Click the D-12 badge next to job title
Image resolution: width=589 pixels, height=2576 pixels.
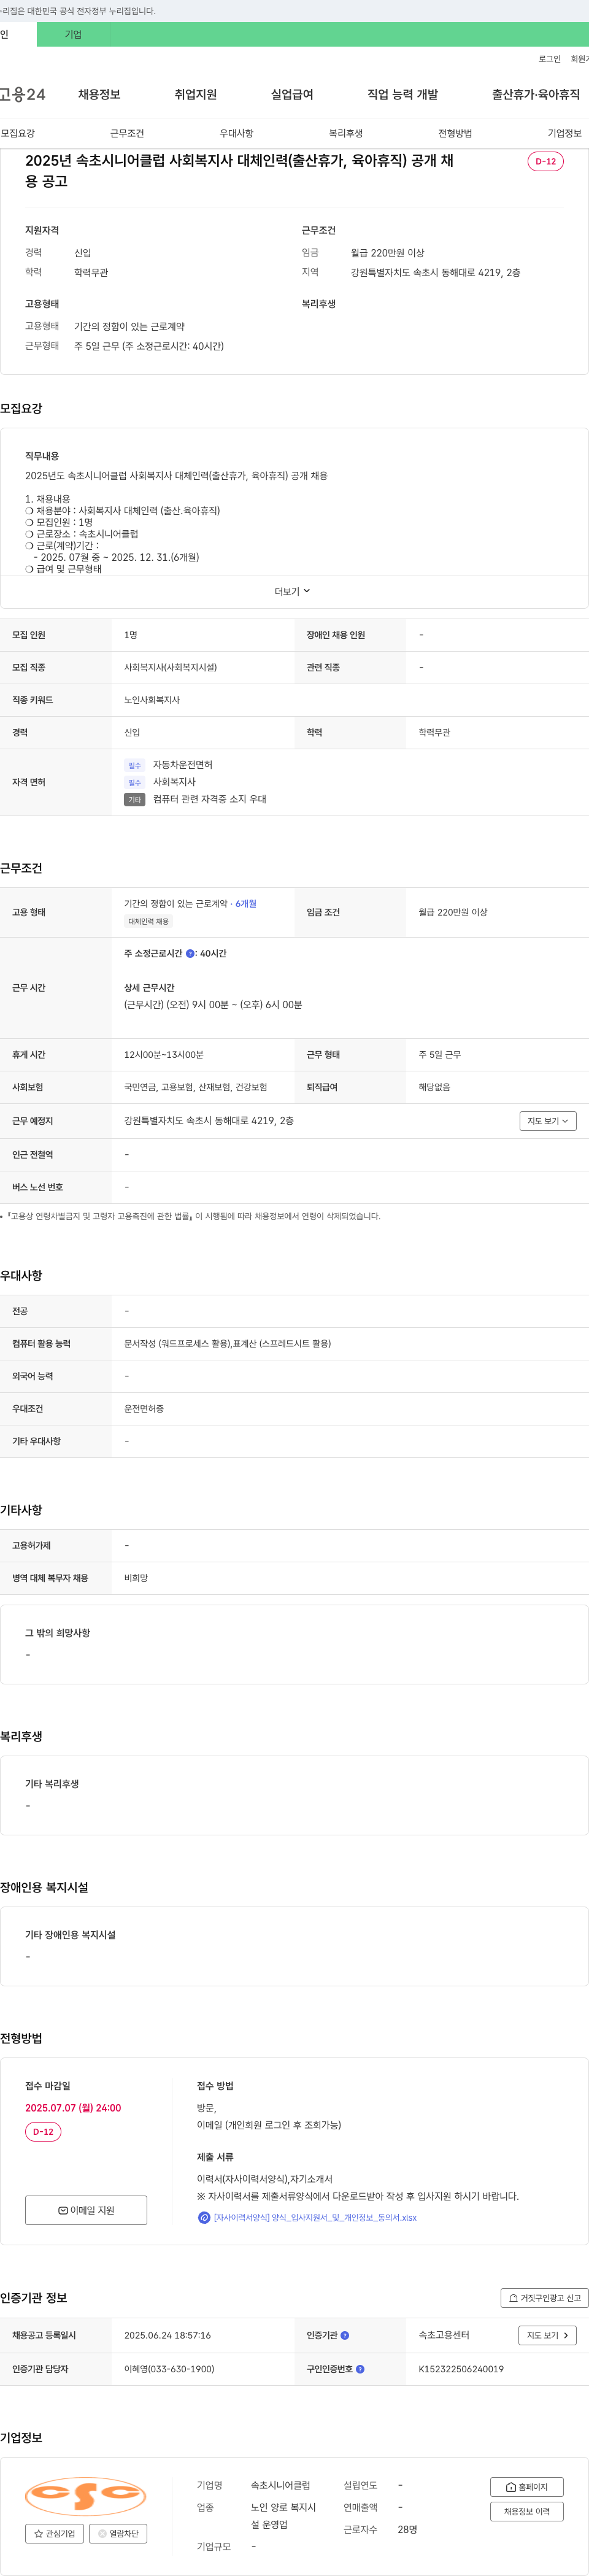(545, 161)
